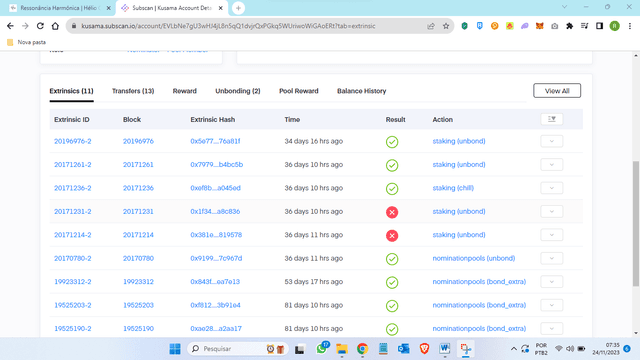Close the Subscan Kusama tab
The height and width of the screenshot is (360, 640).
point(220,8)
